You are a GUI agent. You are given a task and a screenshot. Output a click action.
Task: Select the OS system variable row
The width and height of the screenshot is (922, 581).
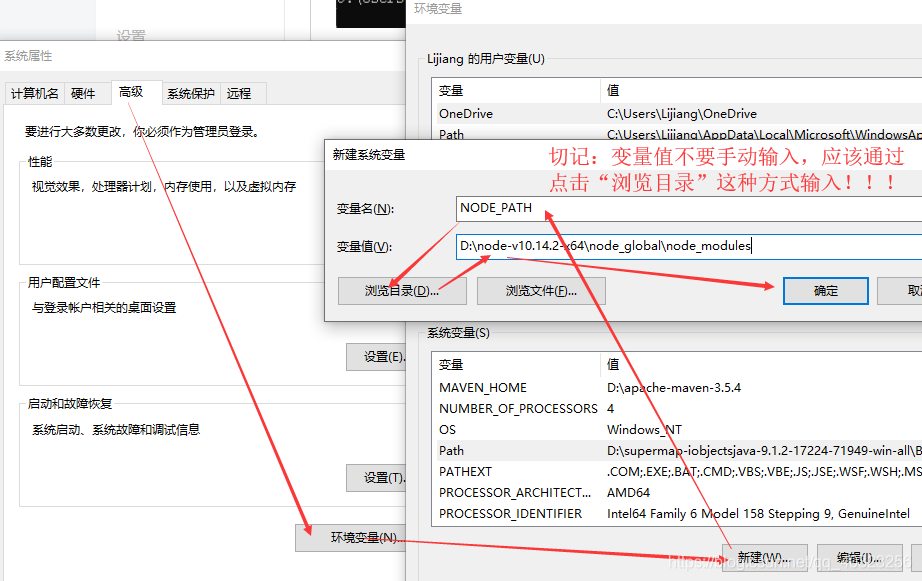pyautogui.click(x=677, y=430)
